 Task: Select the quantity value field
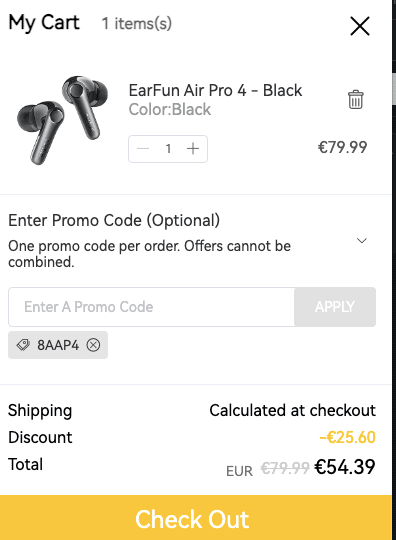tap(168, 149)
